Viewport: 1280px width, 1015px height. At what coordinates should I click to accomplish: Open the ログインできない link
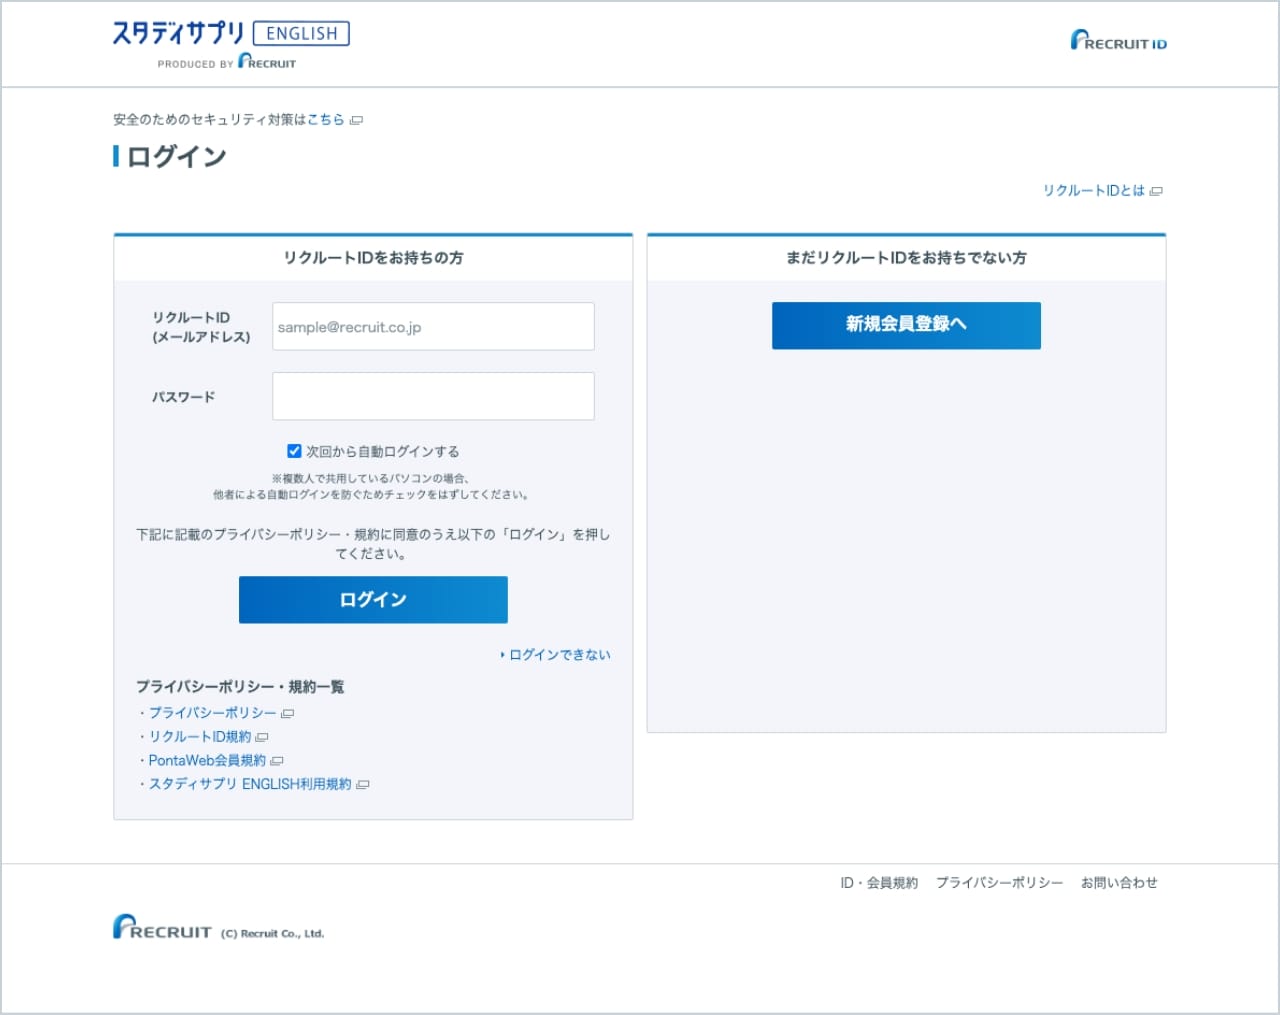tap(559, 655)
